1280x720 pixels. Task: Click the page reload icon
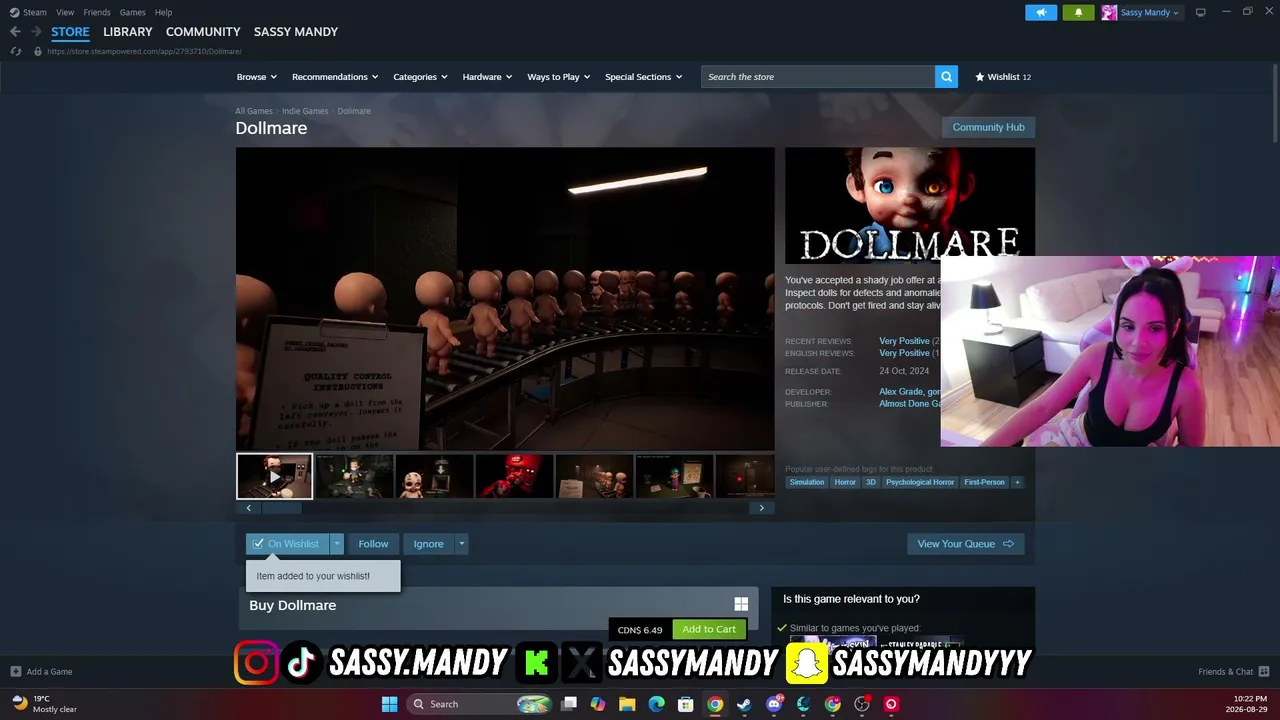pyautogui.click(x=15, y=51)
